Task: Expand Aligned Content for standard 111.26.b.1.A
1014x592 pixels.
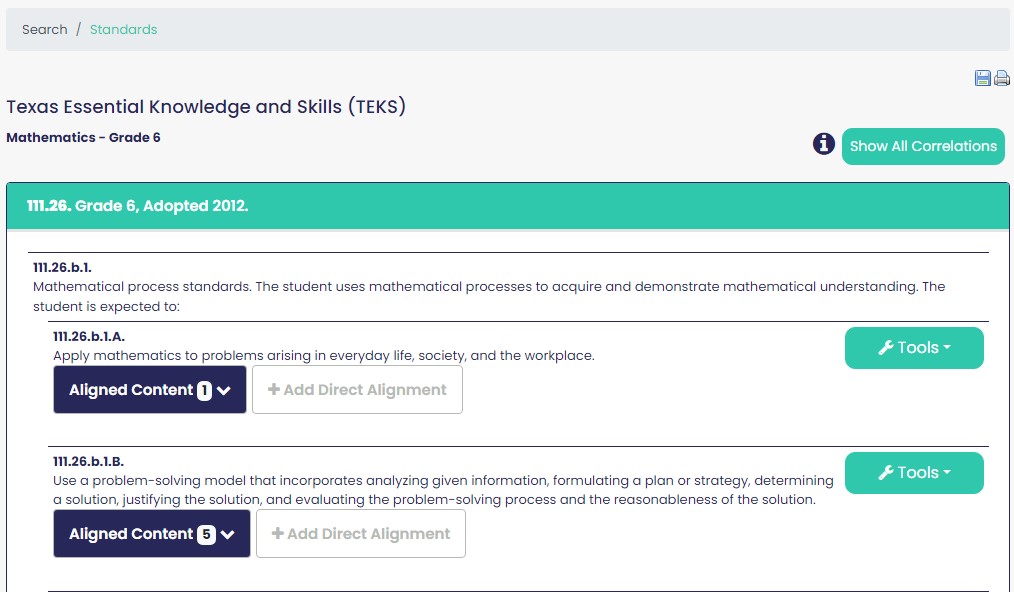Action: pyautogui.click(x=149, y=389)
